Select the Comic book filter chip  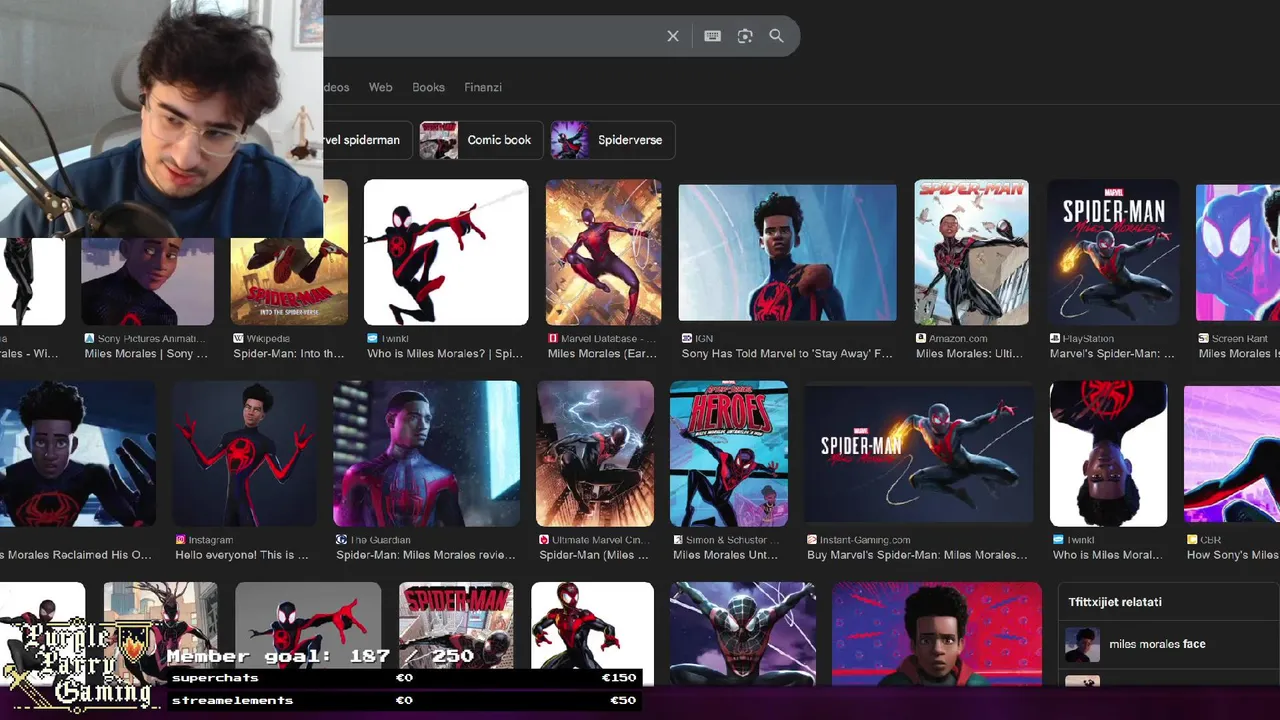point(481,140)
